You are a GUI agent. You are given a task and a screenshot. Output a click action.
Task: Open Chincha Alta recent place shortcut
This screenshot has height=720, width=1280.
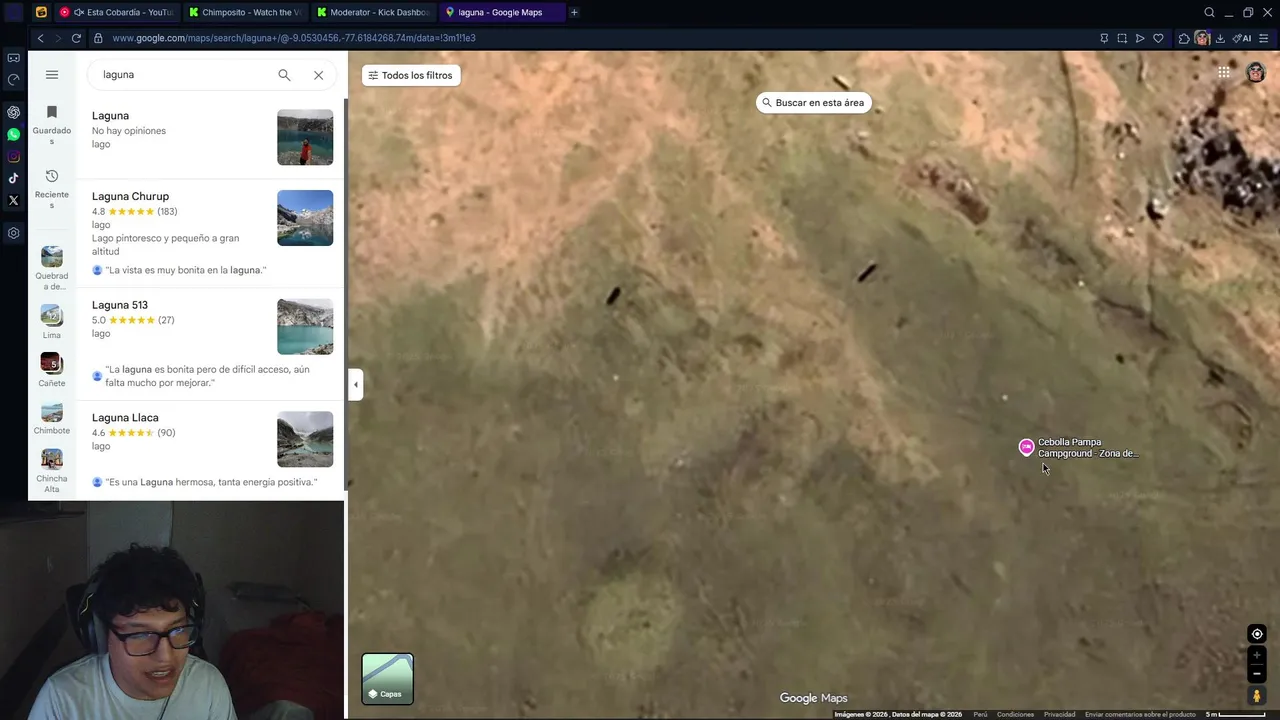point(52,471)
